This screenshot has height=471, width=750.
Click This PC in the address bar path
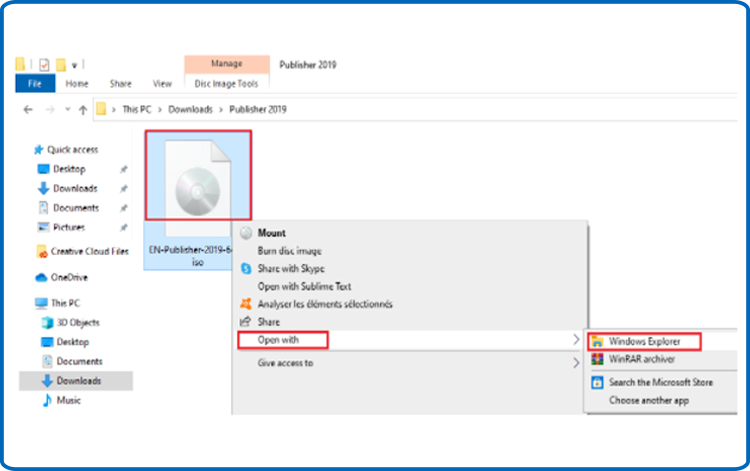coord(137,110)
